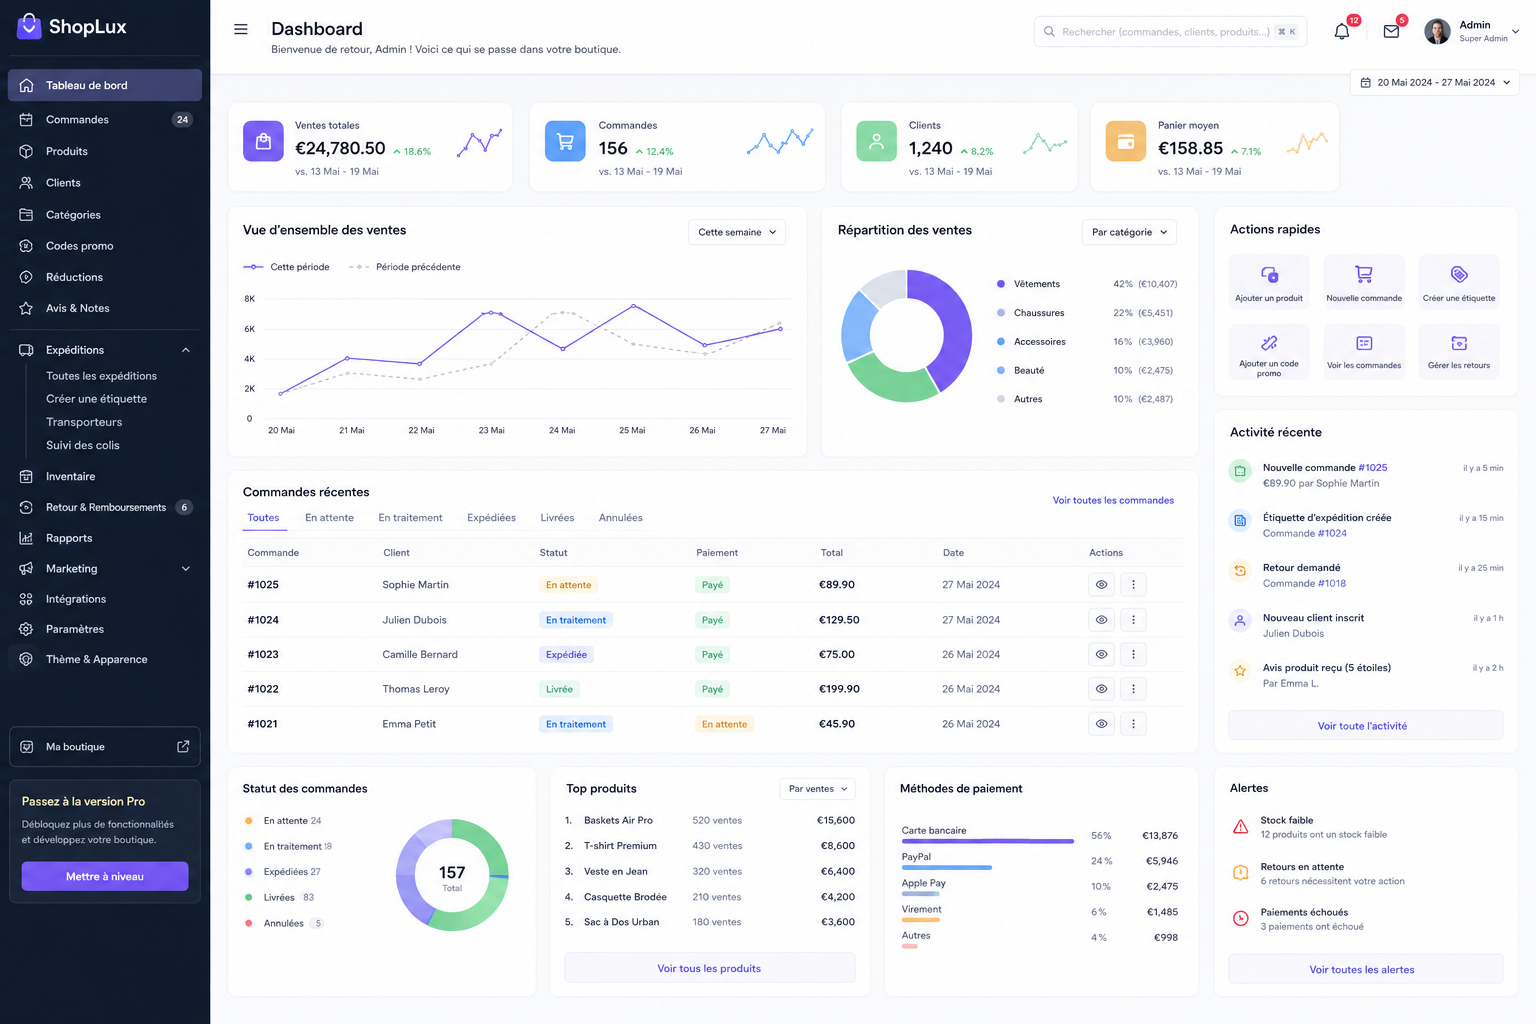The height and width of the screenshot is (1024, 1536).
Task: Open the messages envelope icon
Action: [1391, 32]
